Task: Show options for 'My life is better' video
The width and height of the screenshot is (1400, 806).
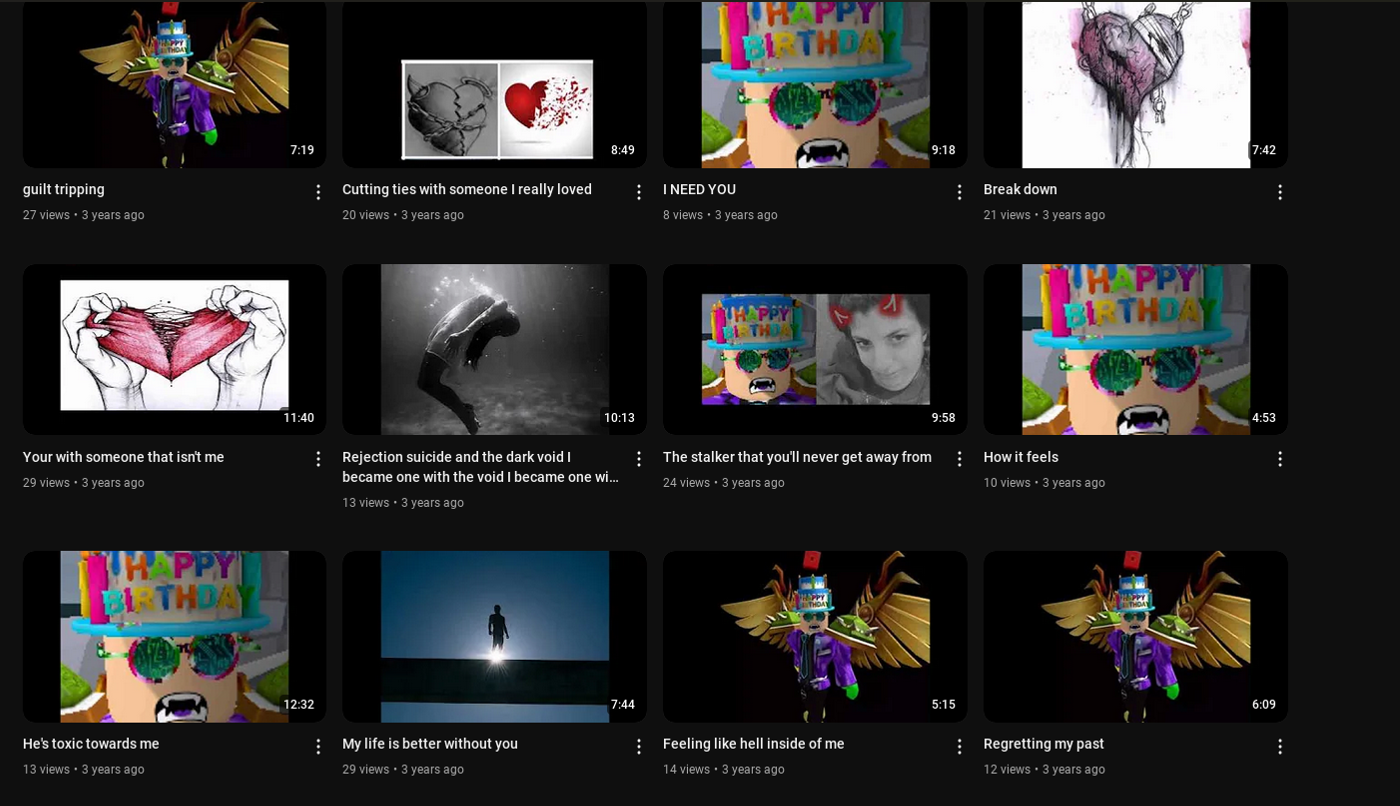Action: tap(639, 747)
